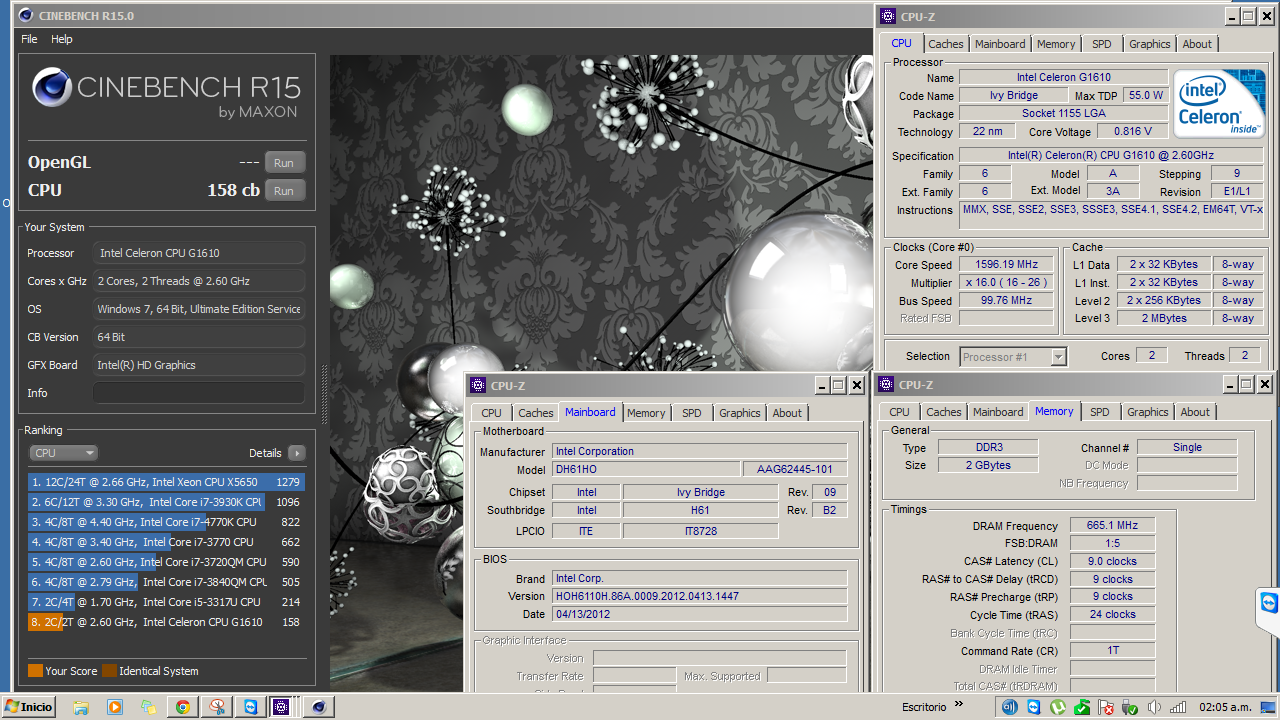Click the taskbar clock showing 02:05 a.m.

tap(1225, 707)
